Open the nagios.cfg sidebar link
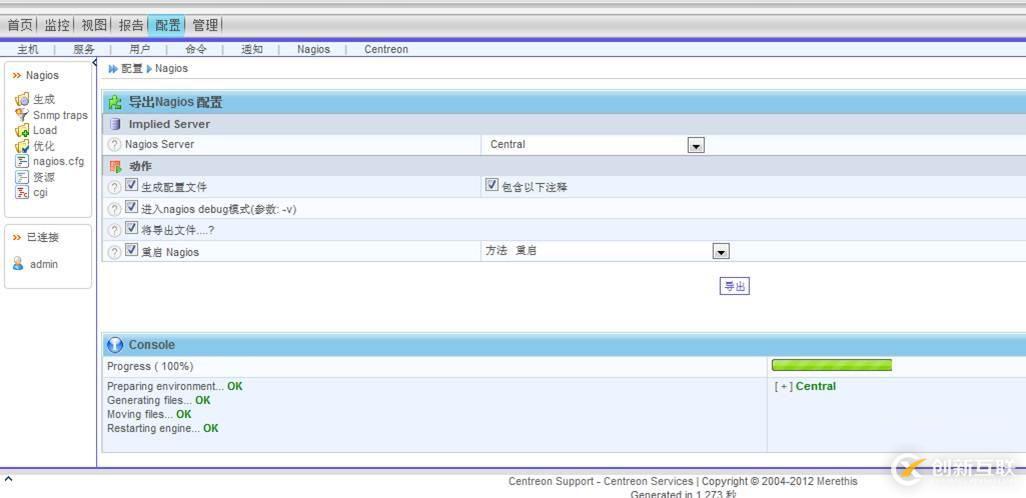 pos(59,161)
